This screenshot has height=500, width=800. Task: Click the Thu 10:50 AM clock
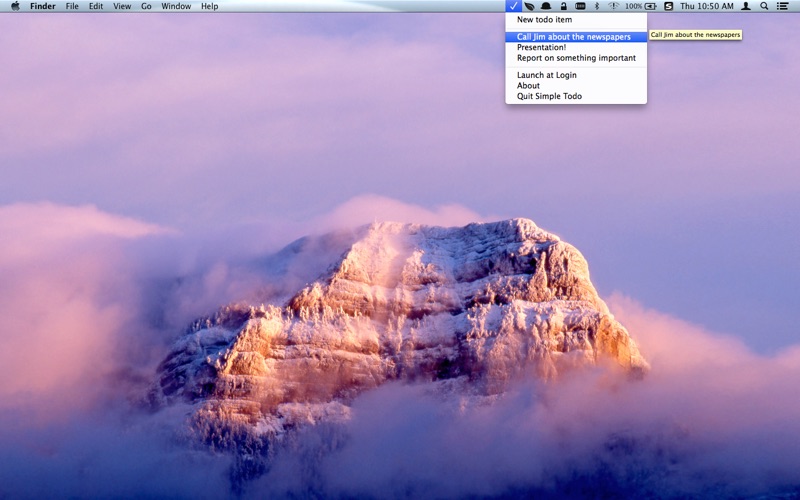(x=707, y=6)
